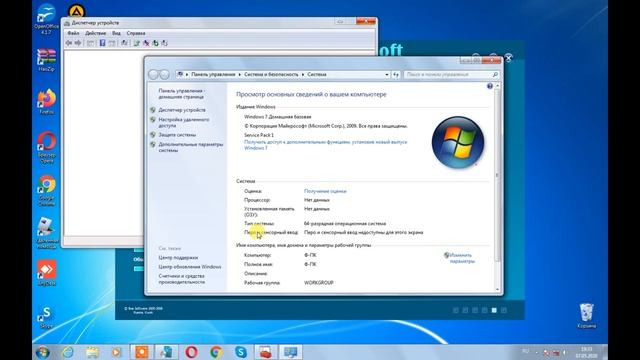This screenshot has height=360, width=640.
Task: Click Back arrow in Device Manager toolbar
Action: pos(69,43)
